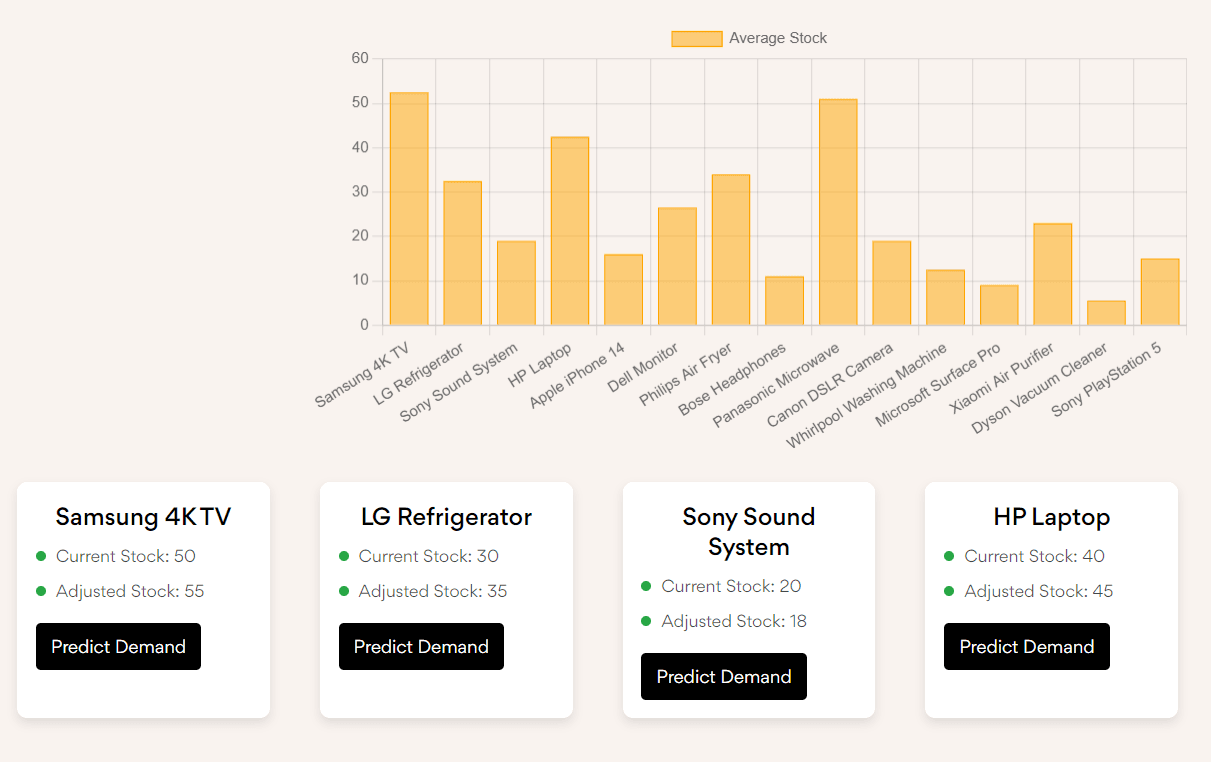The image size is (1211, 762).
Task: Click the Samsung 4K TV card heading
Action: coord(143,517)
